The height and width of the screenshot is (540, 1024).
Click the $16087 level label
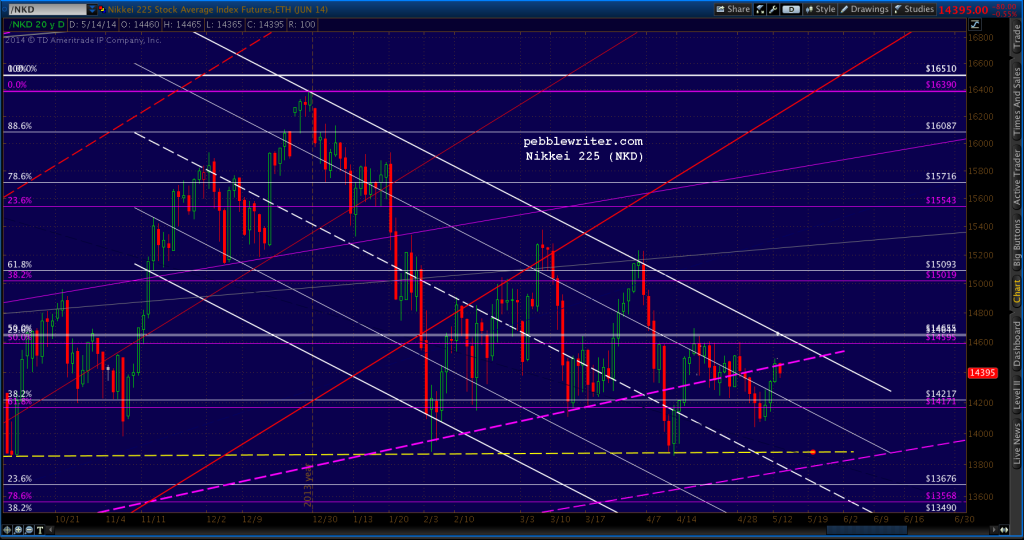941,126
